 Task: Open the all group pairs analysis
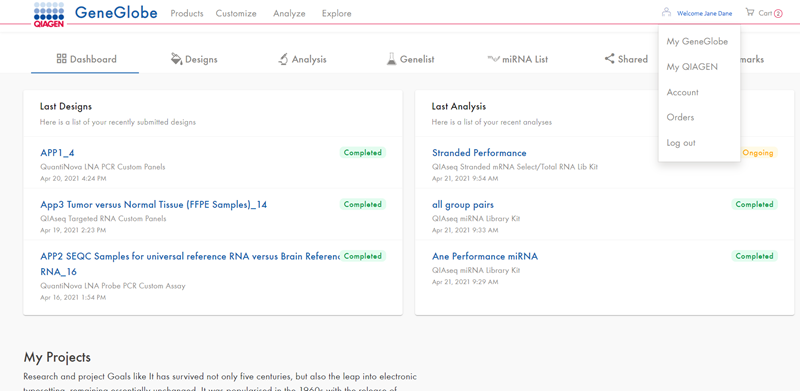coord(463,205)
